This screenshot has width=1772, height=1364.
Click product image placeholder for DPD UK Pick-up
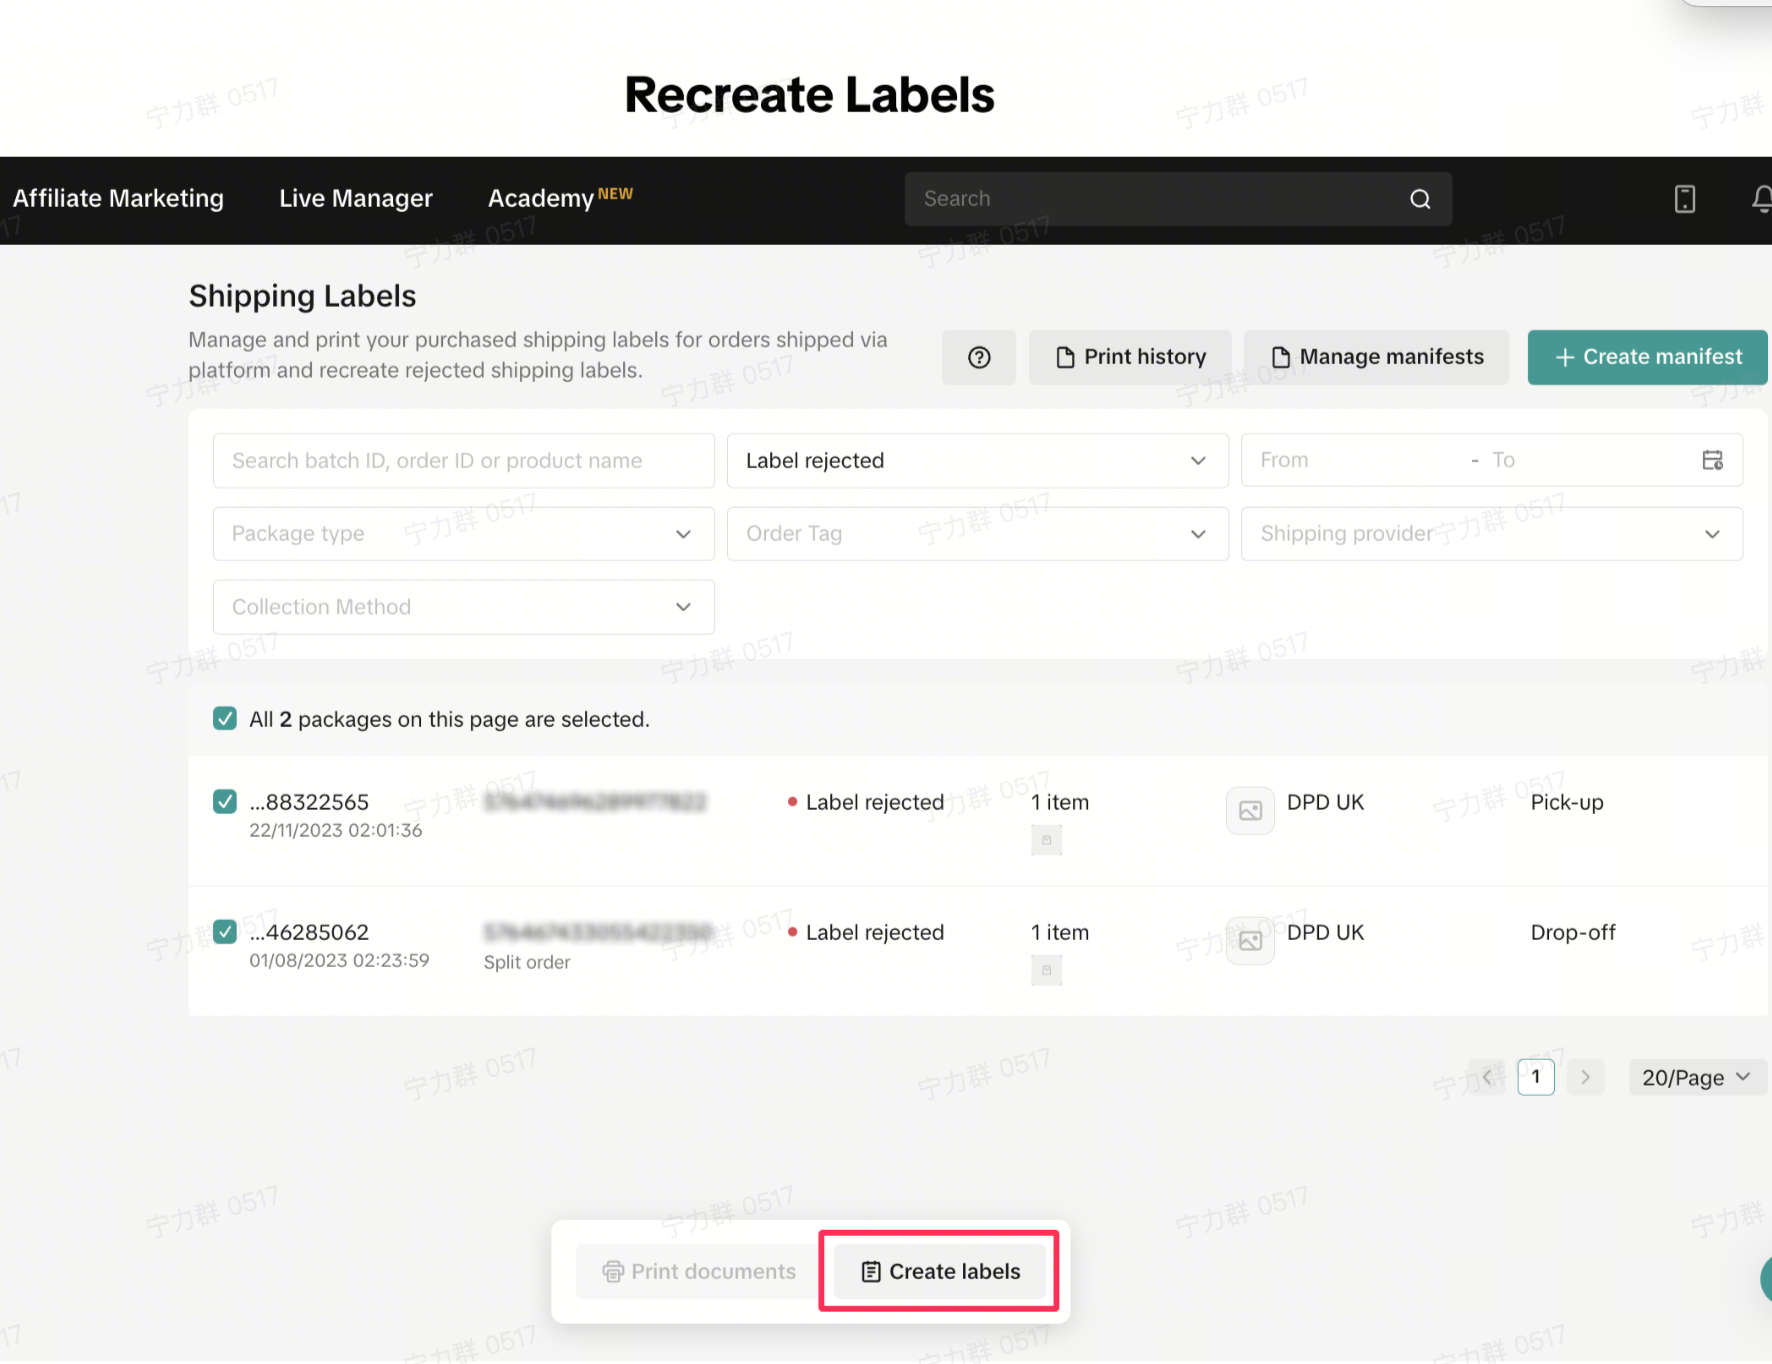tap(1250, 810)
